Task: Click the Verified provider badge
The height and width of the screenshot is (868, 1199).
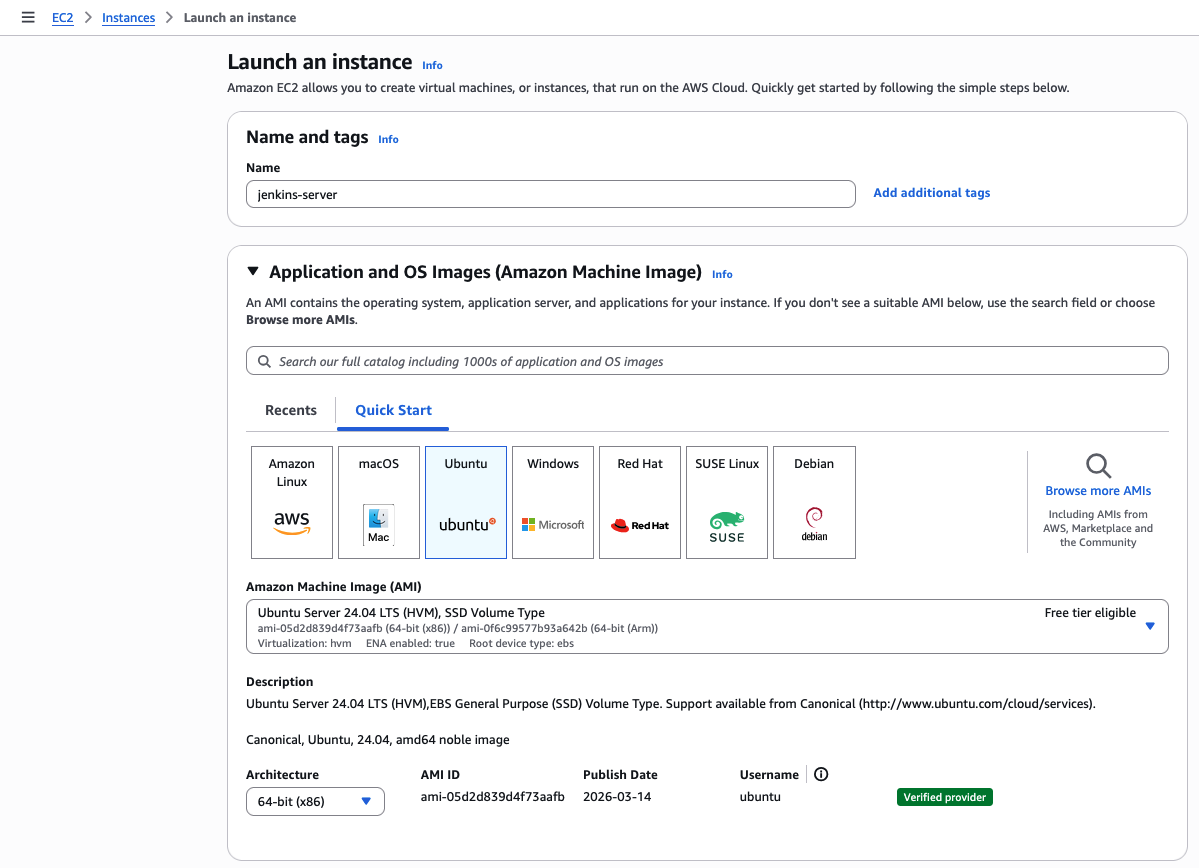Action: pyautogui.click(x=944, y=797)
